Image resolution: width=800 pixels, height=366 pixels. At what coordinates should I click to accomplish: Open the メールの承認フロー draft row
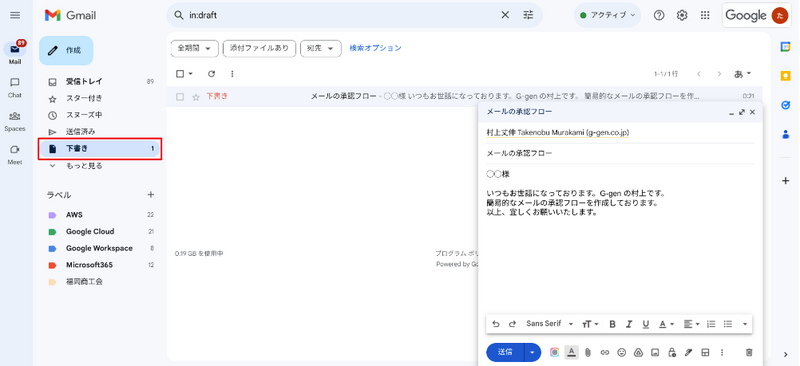point(464,96)
